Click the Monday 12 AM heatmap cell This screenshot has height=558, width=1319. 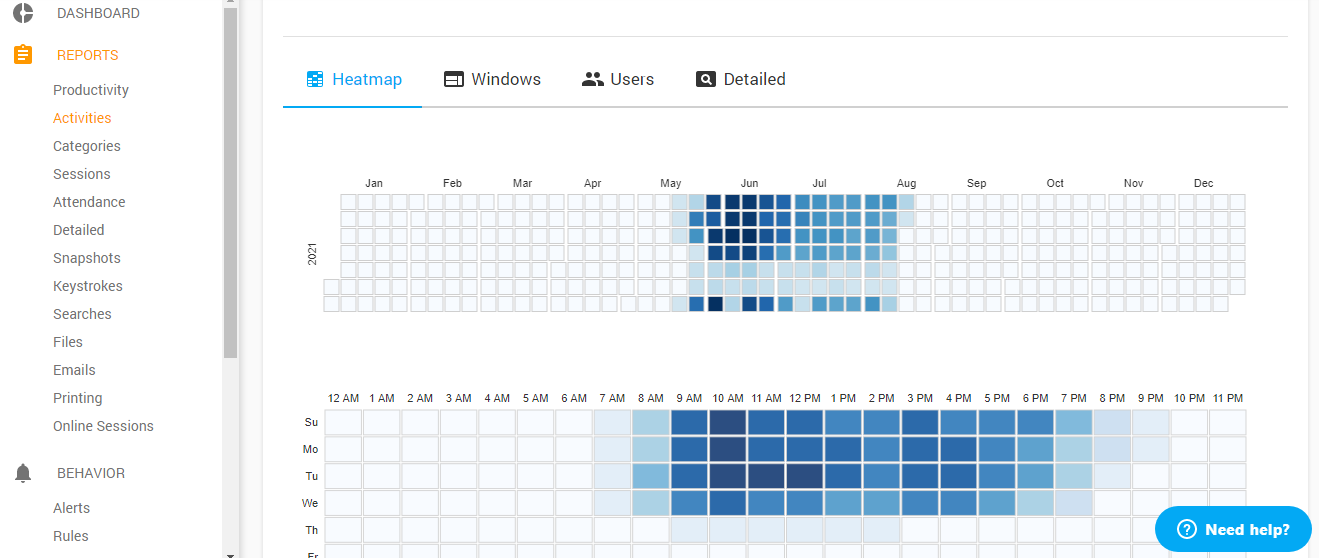tap(342, 449)
